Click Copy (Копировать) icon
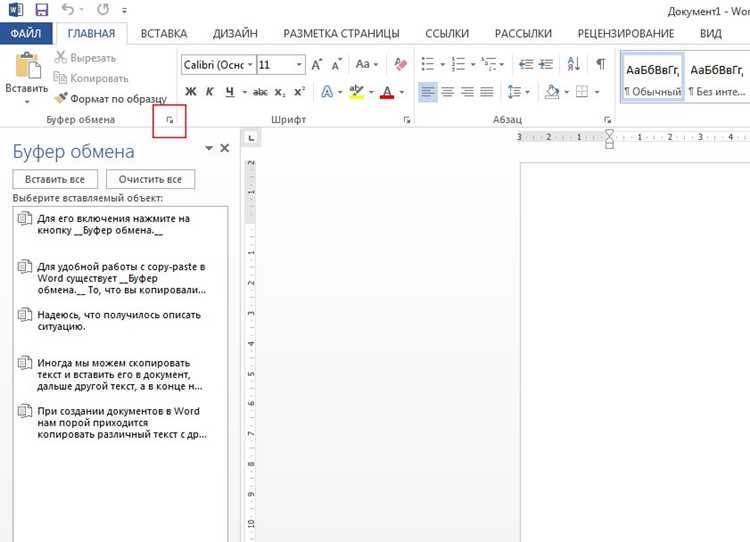750x542 pixels. tap(61, 77)
